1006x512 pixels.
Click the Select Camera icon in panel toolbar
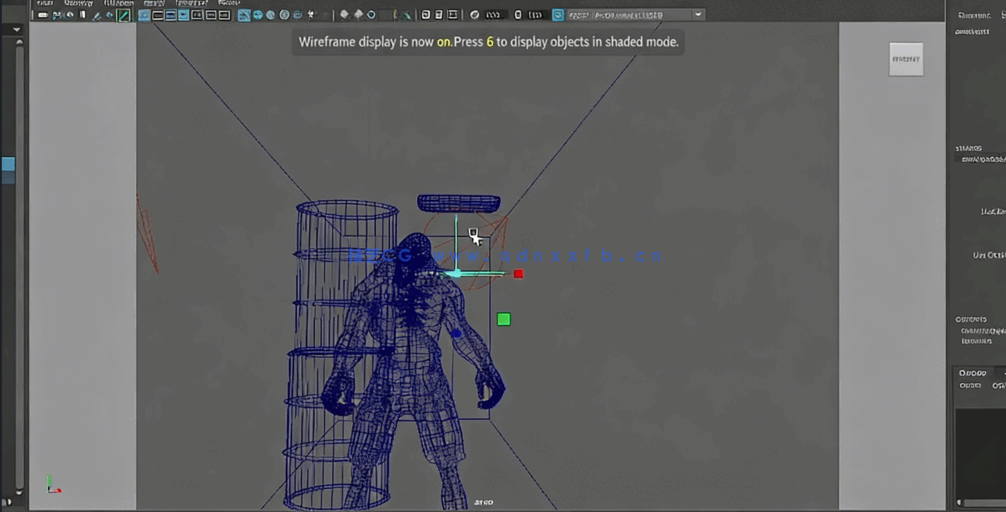[x=43, y=15]
